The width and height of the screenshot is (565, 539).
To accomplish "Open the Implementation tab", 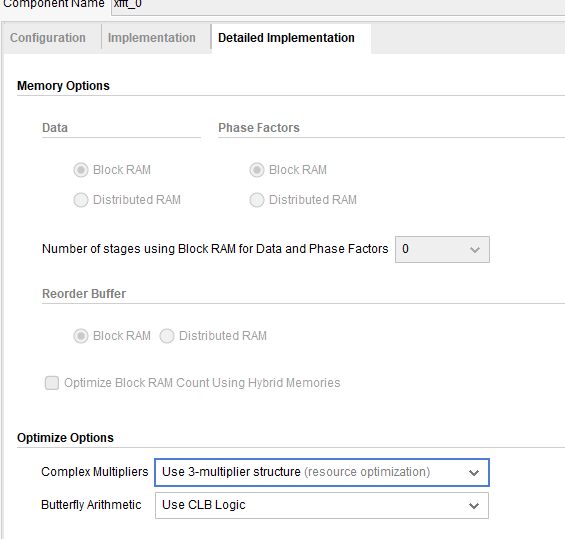I will tap(152, 38).
